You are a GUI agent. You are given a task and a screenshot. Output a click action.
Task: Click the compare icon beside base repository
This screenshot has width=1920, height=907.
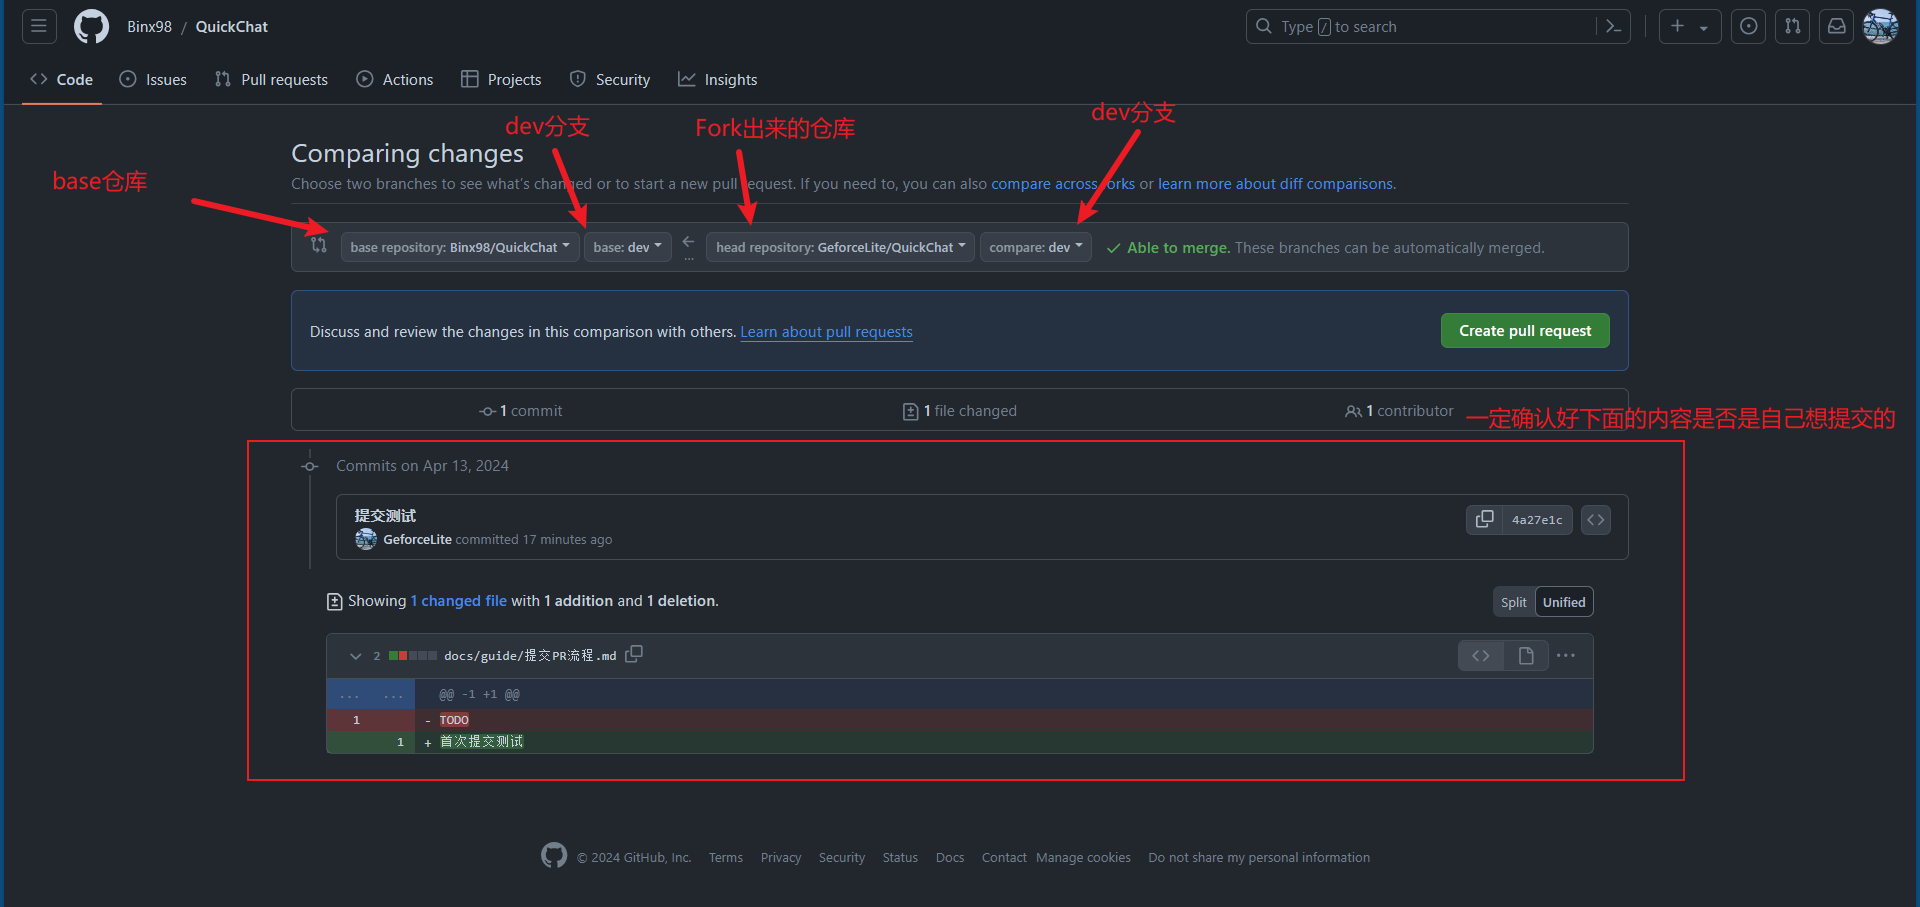pyautogui.click(x=318, y=245)
